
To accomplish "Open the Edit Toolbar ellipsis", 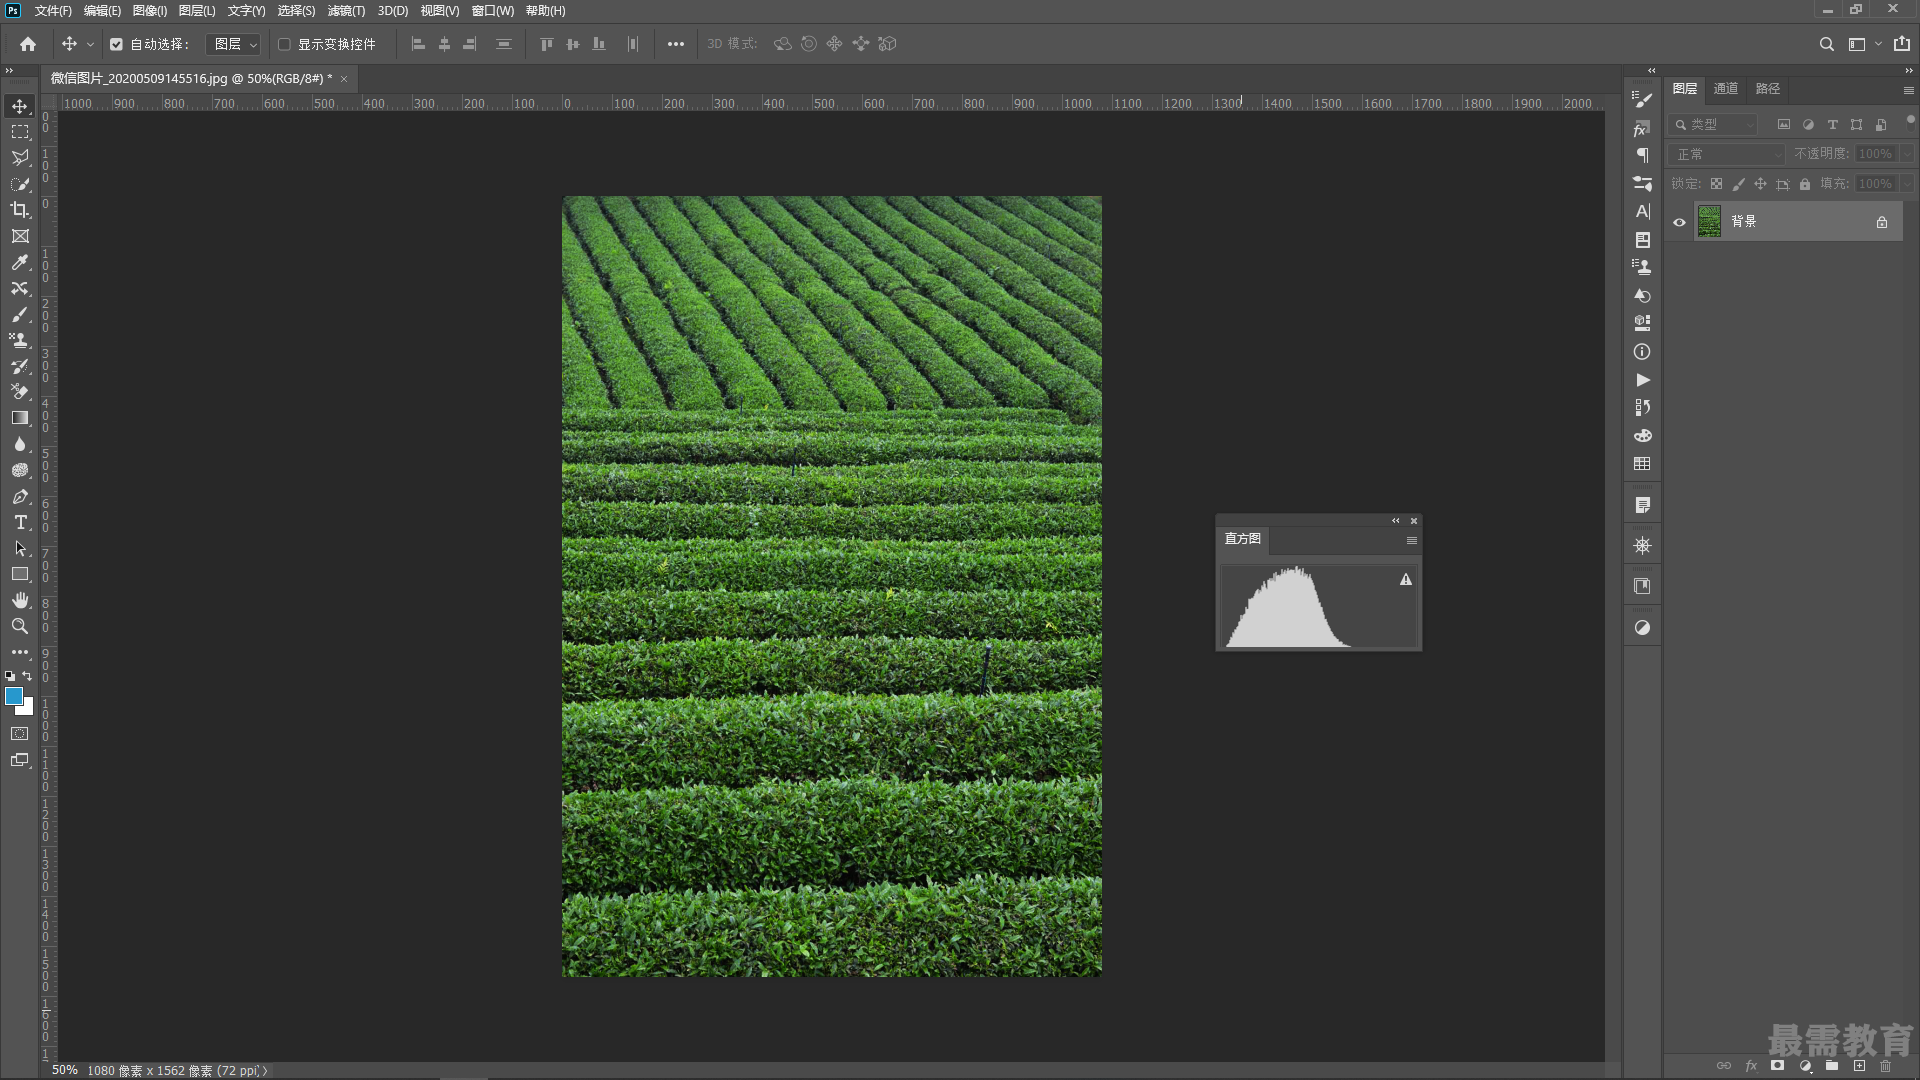I will [20, 652].
